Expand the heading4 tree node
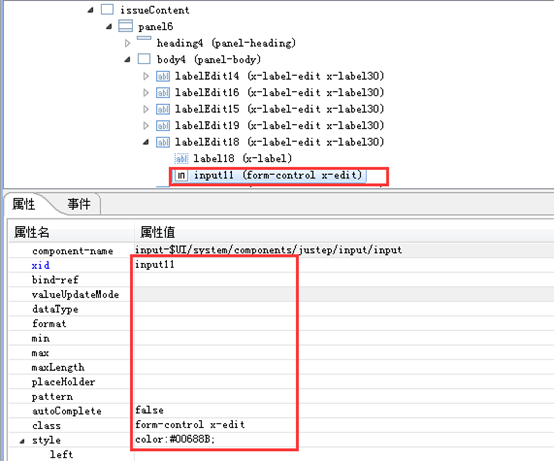Viewport: 554px width, 461px height. pos(128,43)
